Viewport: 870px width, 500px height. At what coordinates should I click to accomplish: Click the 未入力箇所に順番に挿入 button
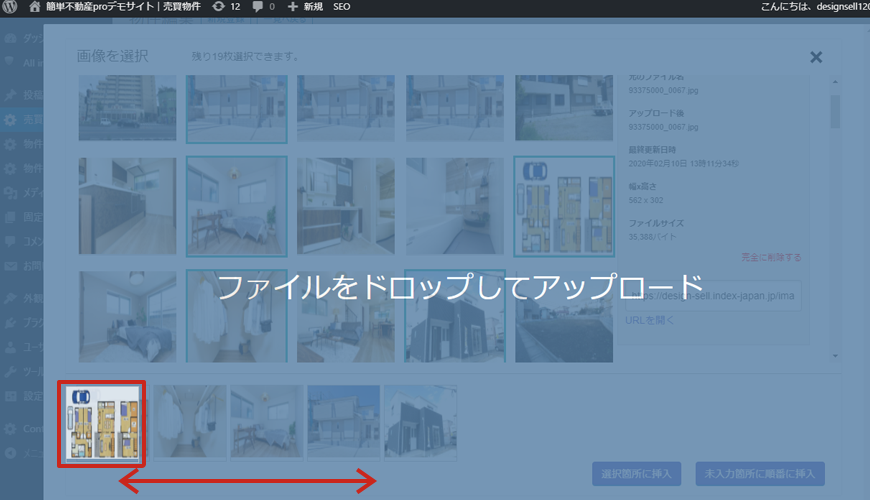[x=760, y=472]
